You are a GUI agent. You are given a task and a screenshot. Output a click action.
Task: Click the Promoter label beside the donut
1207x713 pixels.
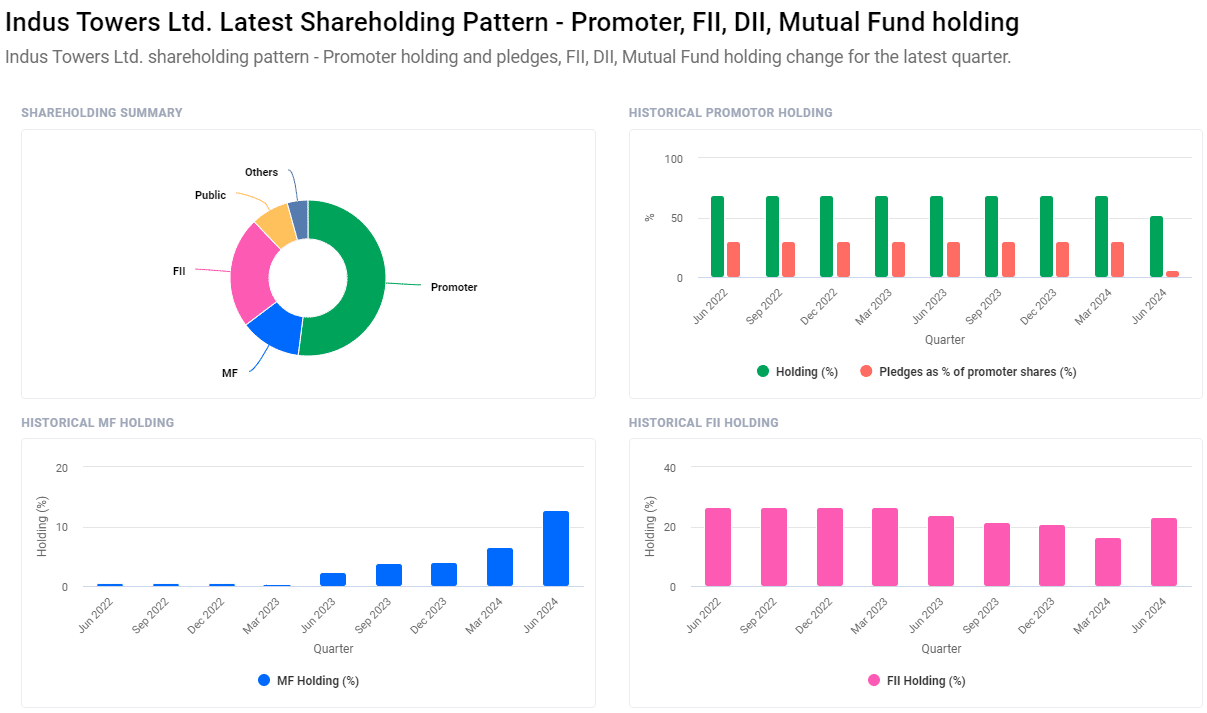(454, 287)
